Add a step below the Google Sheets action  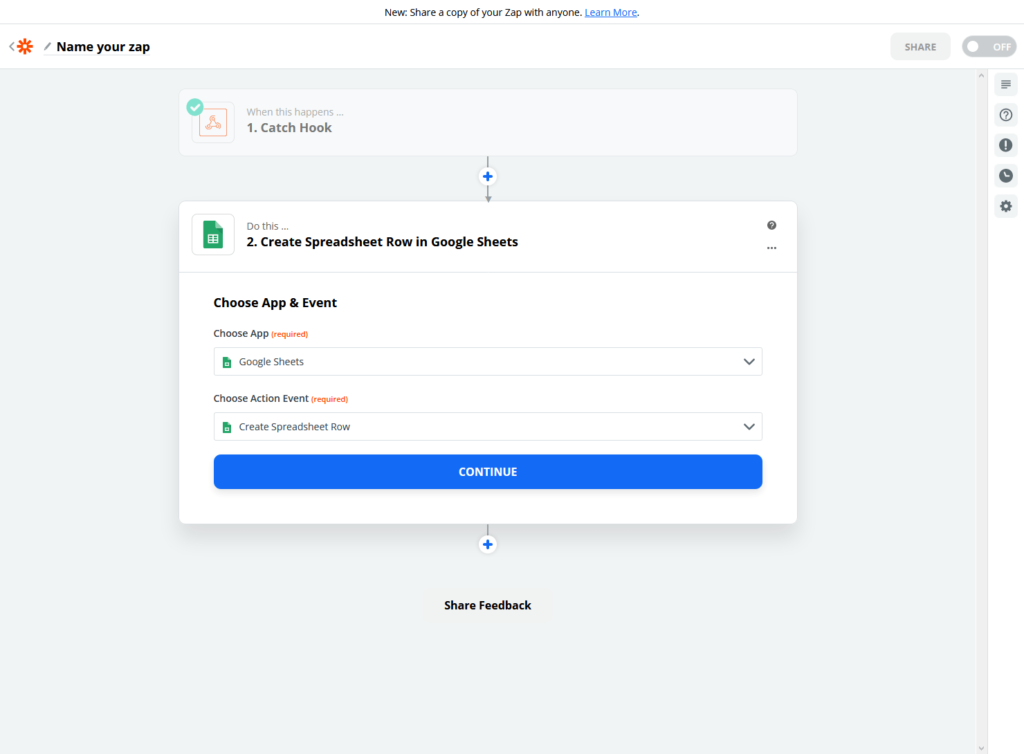coord(488,544)
